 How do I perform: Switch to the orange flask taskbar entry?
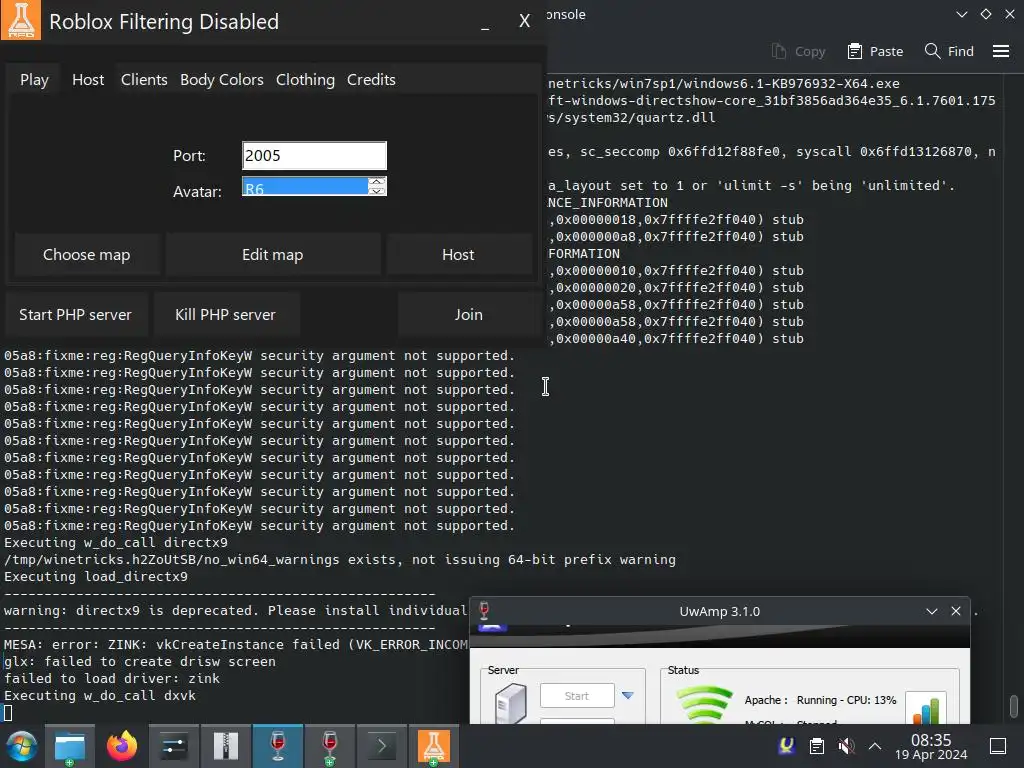point(434,746)
